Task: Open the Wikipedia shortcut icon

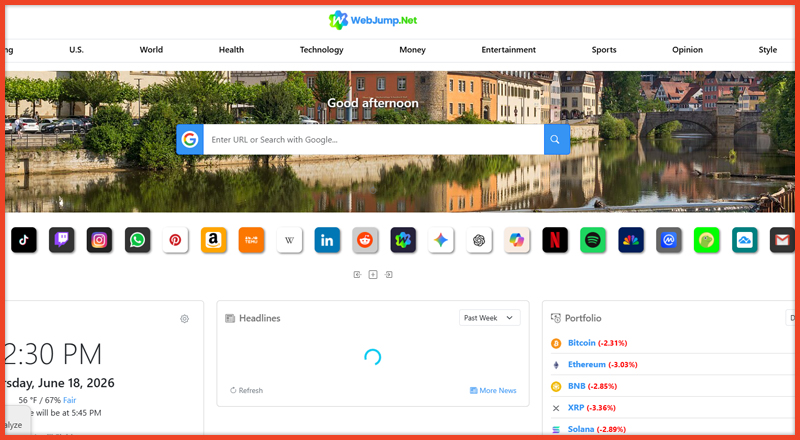Action: [x=290, y=240]
